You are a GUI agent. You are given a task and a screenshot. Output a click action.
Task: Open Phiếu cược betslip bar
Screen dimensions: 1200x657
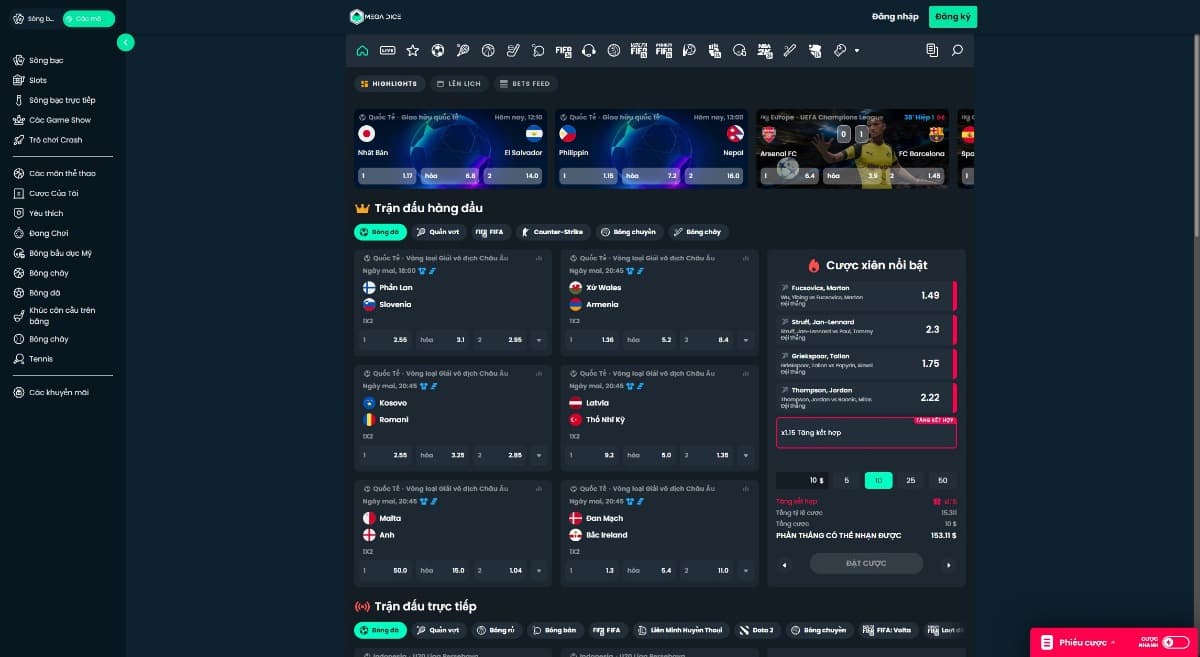[1115, 642]
